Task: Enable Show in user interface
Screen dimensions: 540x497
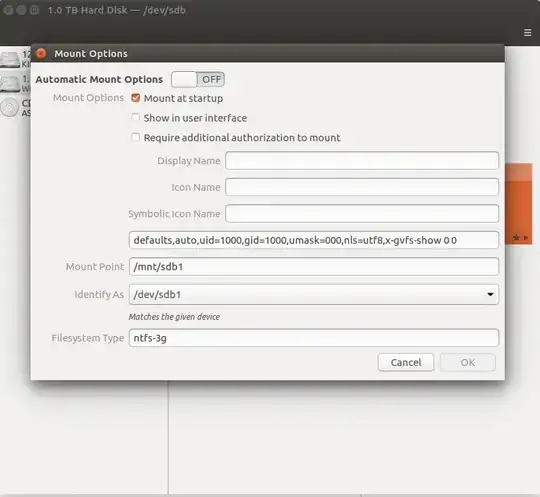Action: [136, 118]
